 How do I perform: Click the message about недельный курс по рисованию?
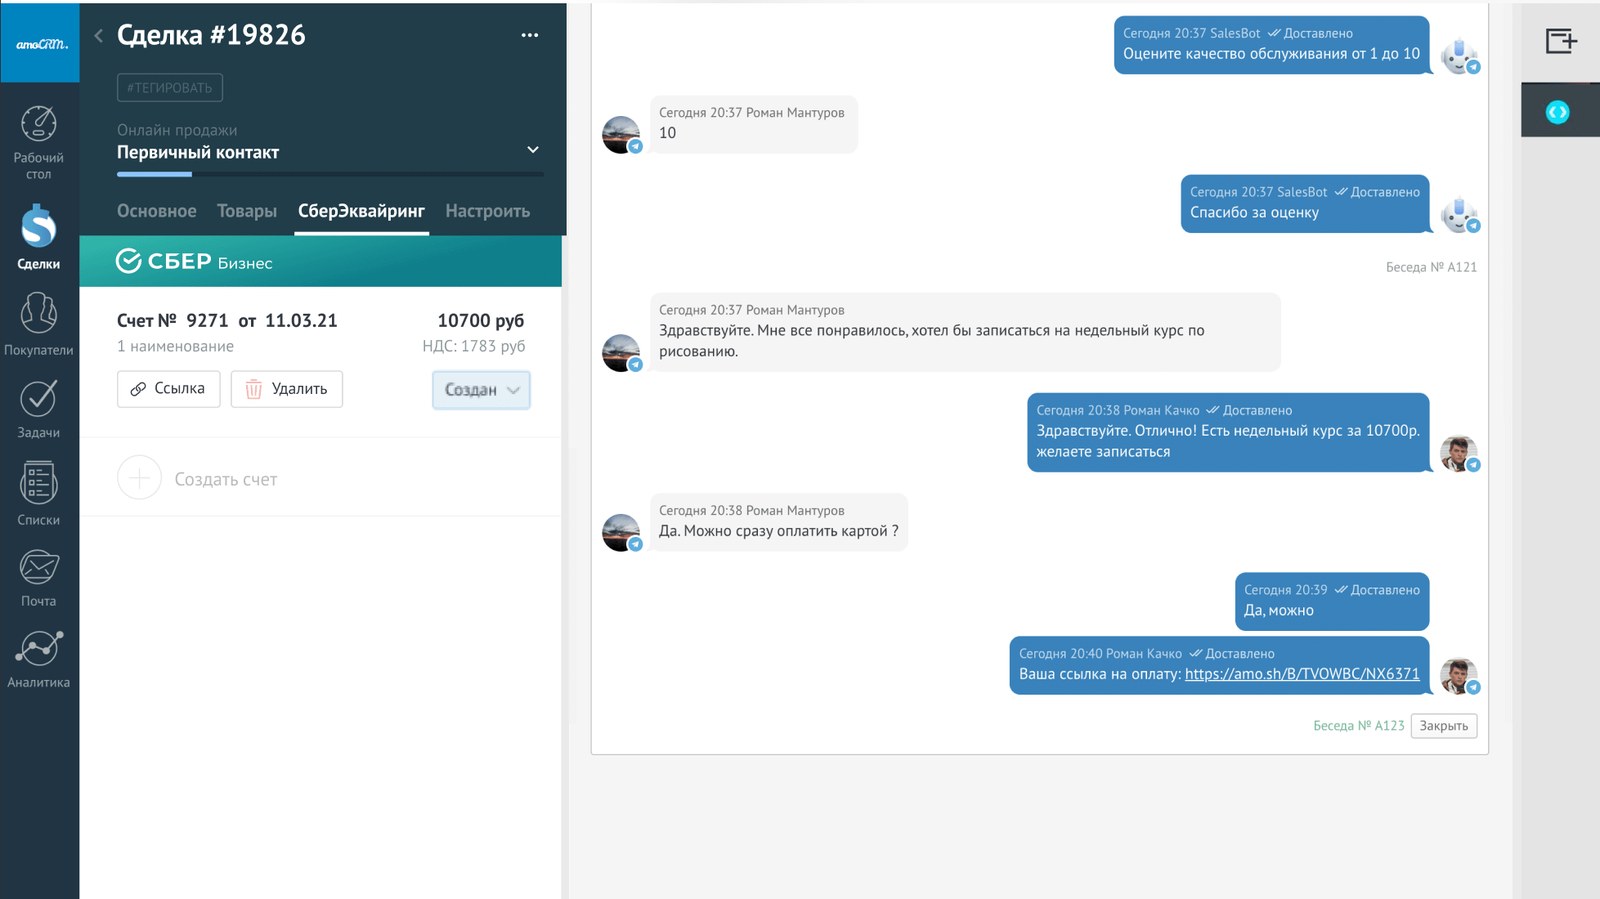[965, 332]
